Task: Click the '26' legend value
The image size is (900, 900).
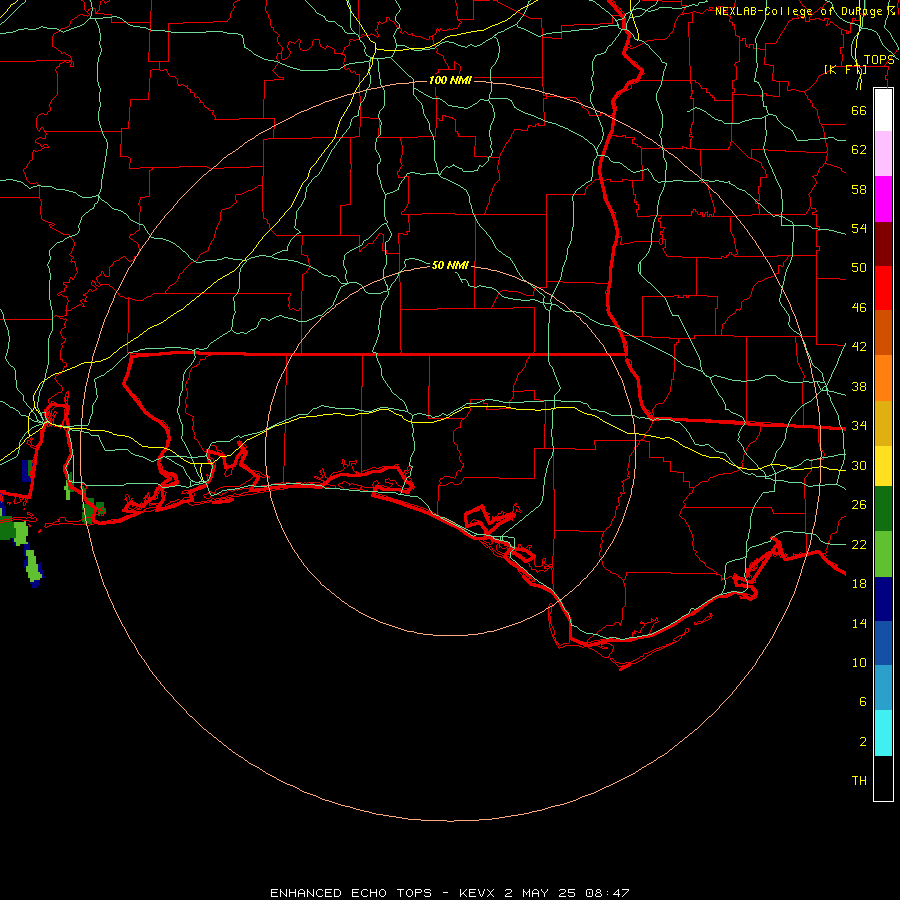Action: [859, 505]
